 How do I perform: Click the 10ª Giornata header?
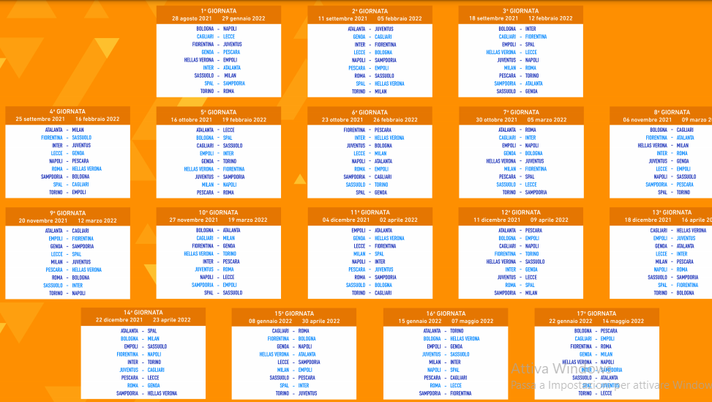[x=218, y=212]
